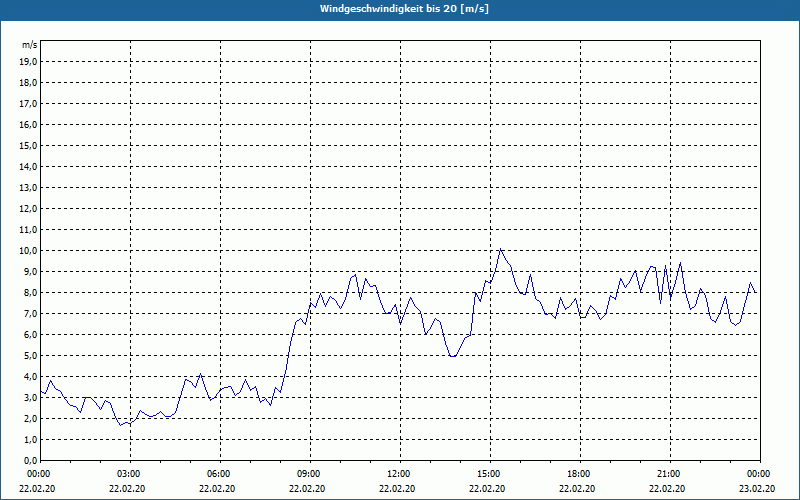Viewport: 800px width, 500px height.
Task: Click the "00:00" label above date 23.02.20
Action: pos(760,474)
